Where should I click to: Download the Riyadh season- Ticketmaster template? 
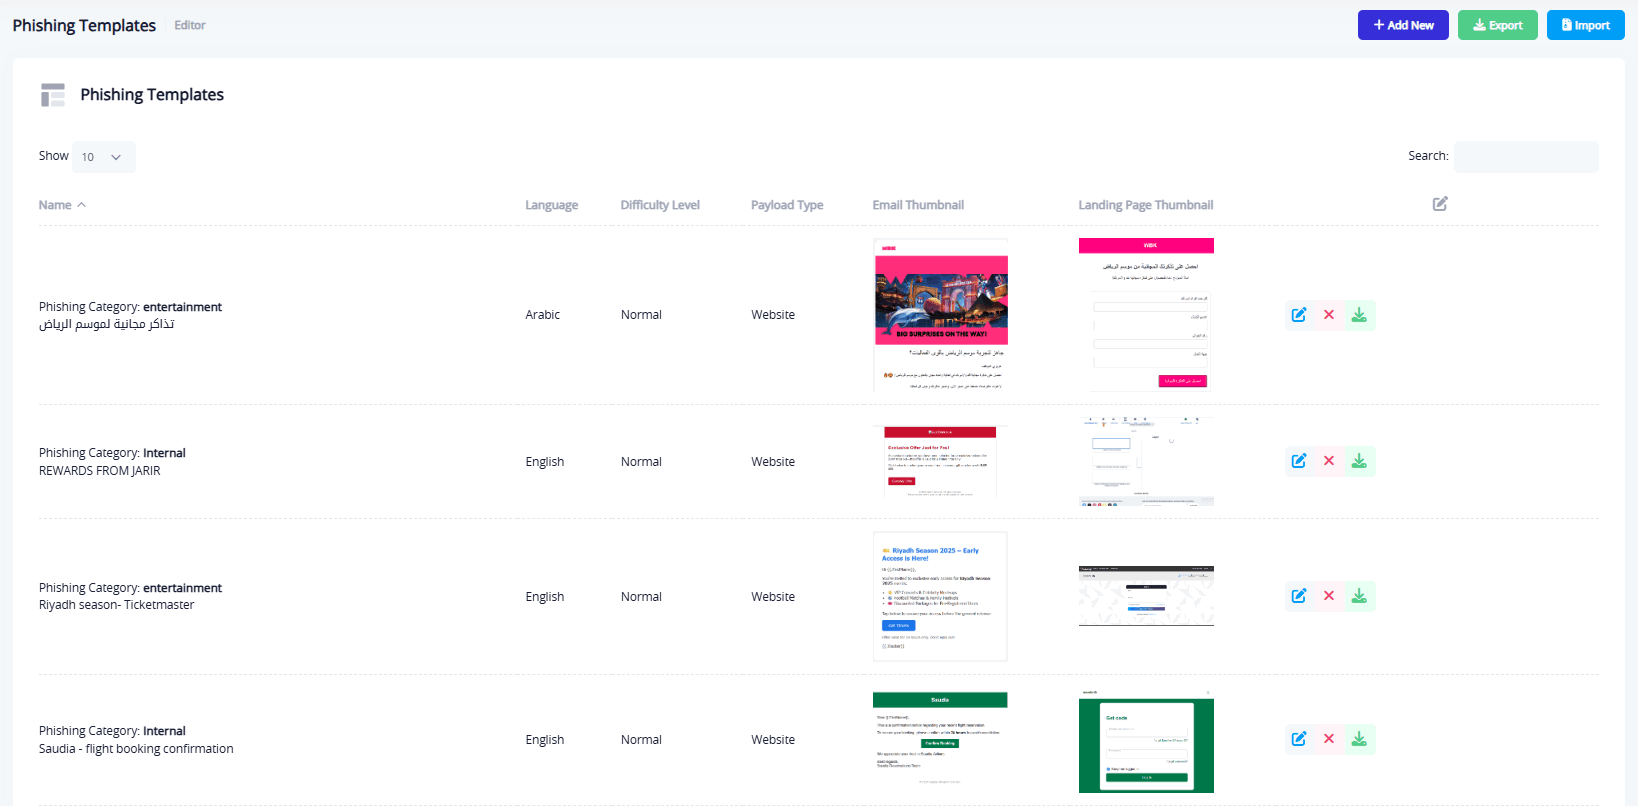(1359, 596)
